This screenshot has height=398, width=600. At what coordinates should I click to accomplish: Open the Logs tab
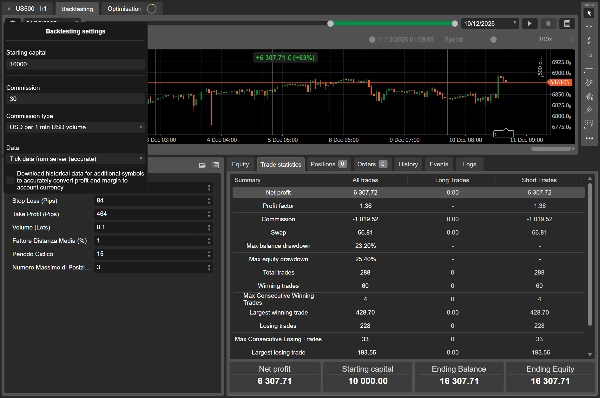tap(470, 164)
